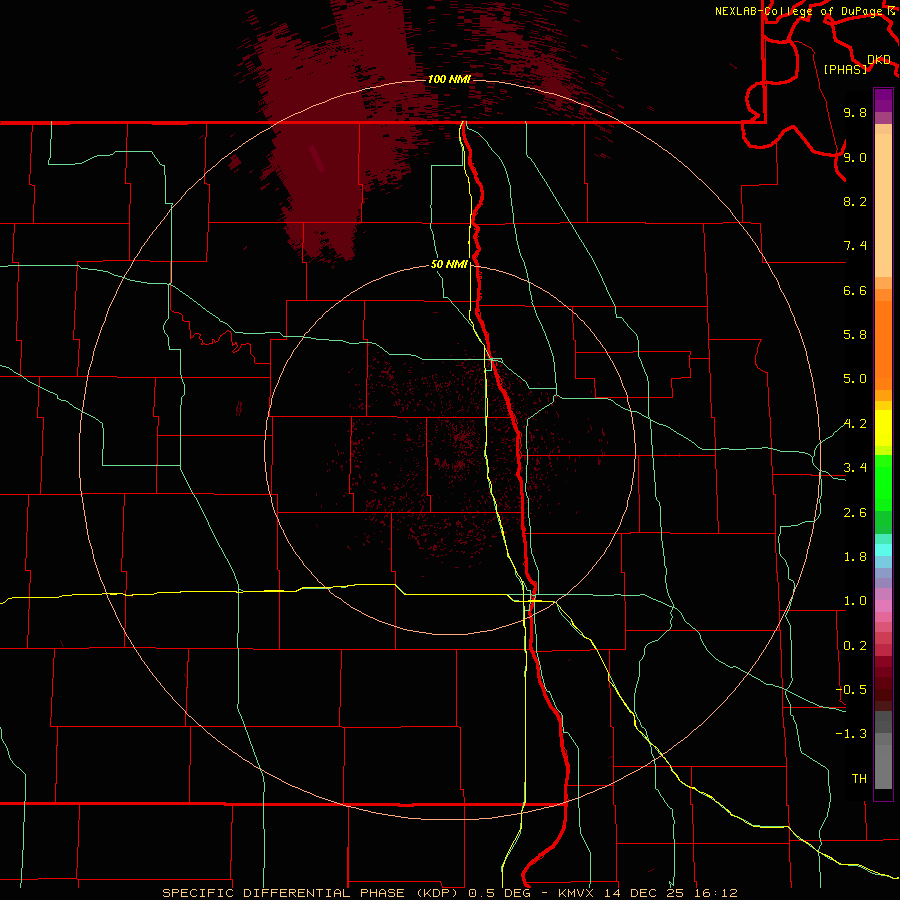
Task: Click the bright green segment of the color bar
Action: 883,482
